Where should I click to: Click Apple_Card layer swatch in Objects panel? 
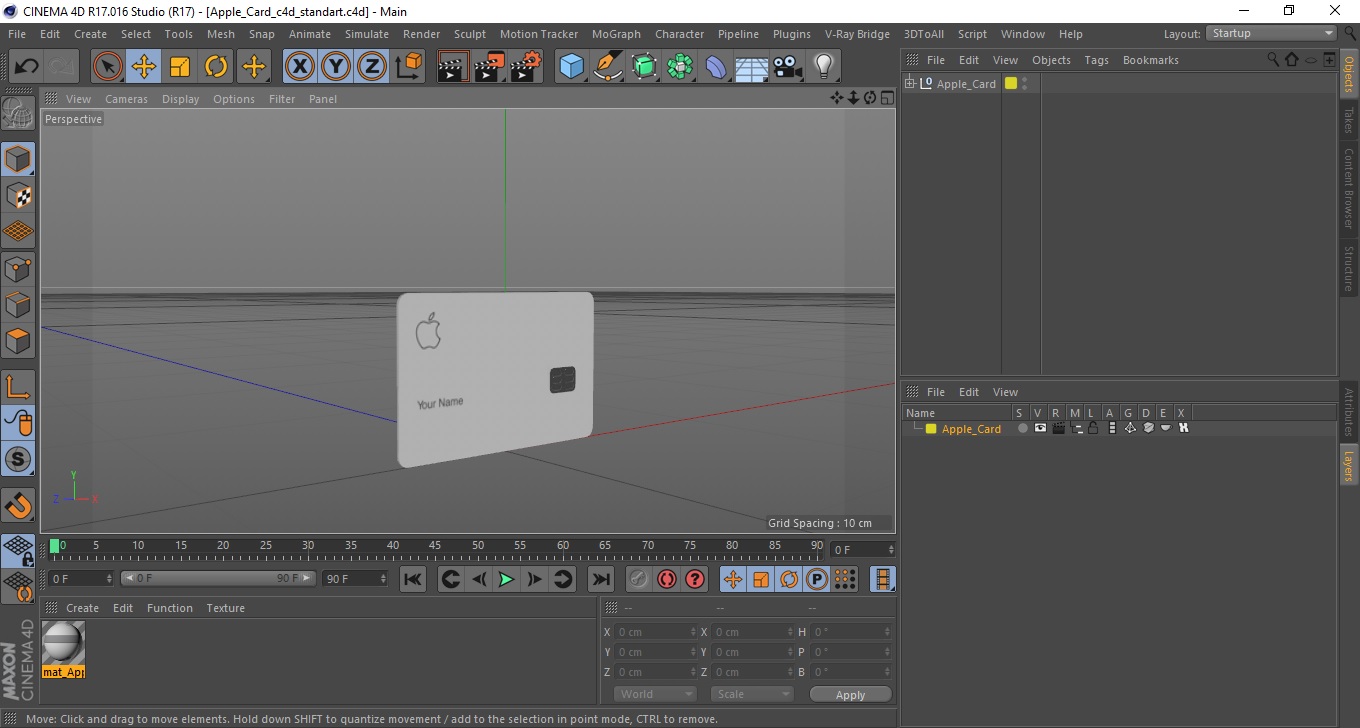click(x=1011, y=83)
